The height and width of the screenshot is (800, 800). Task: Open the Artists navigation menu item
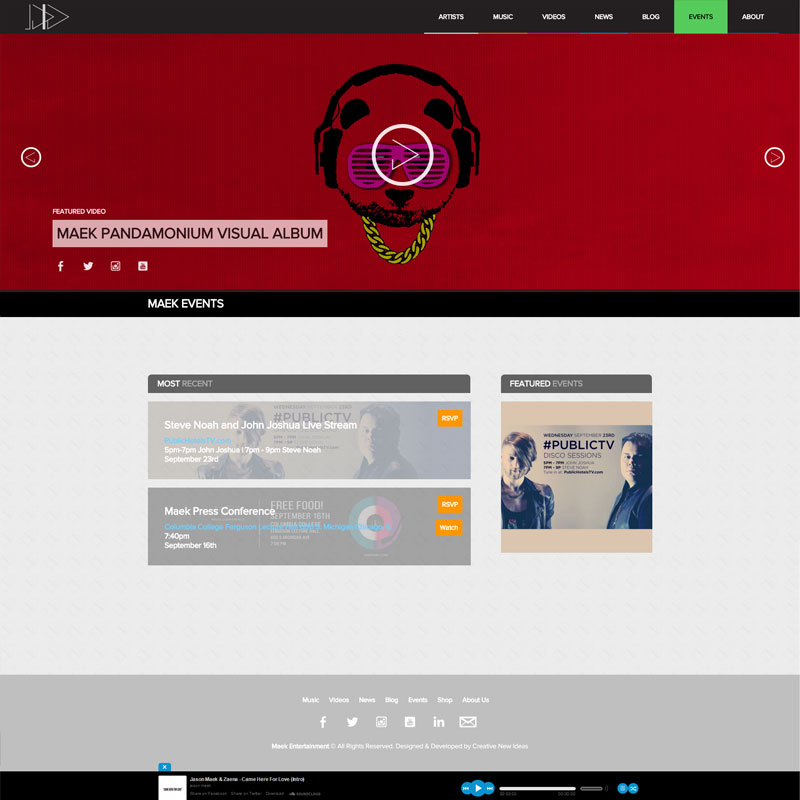click(x=451, y=17)
